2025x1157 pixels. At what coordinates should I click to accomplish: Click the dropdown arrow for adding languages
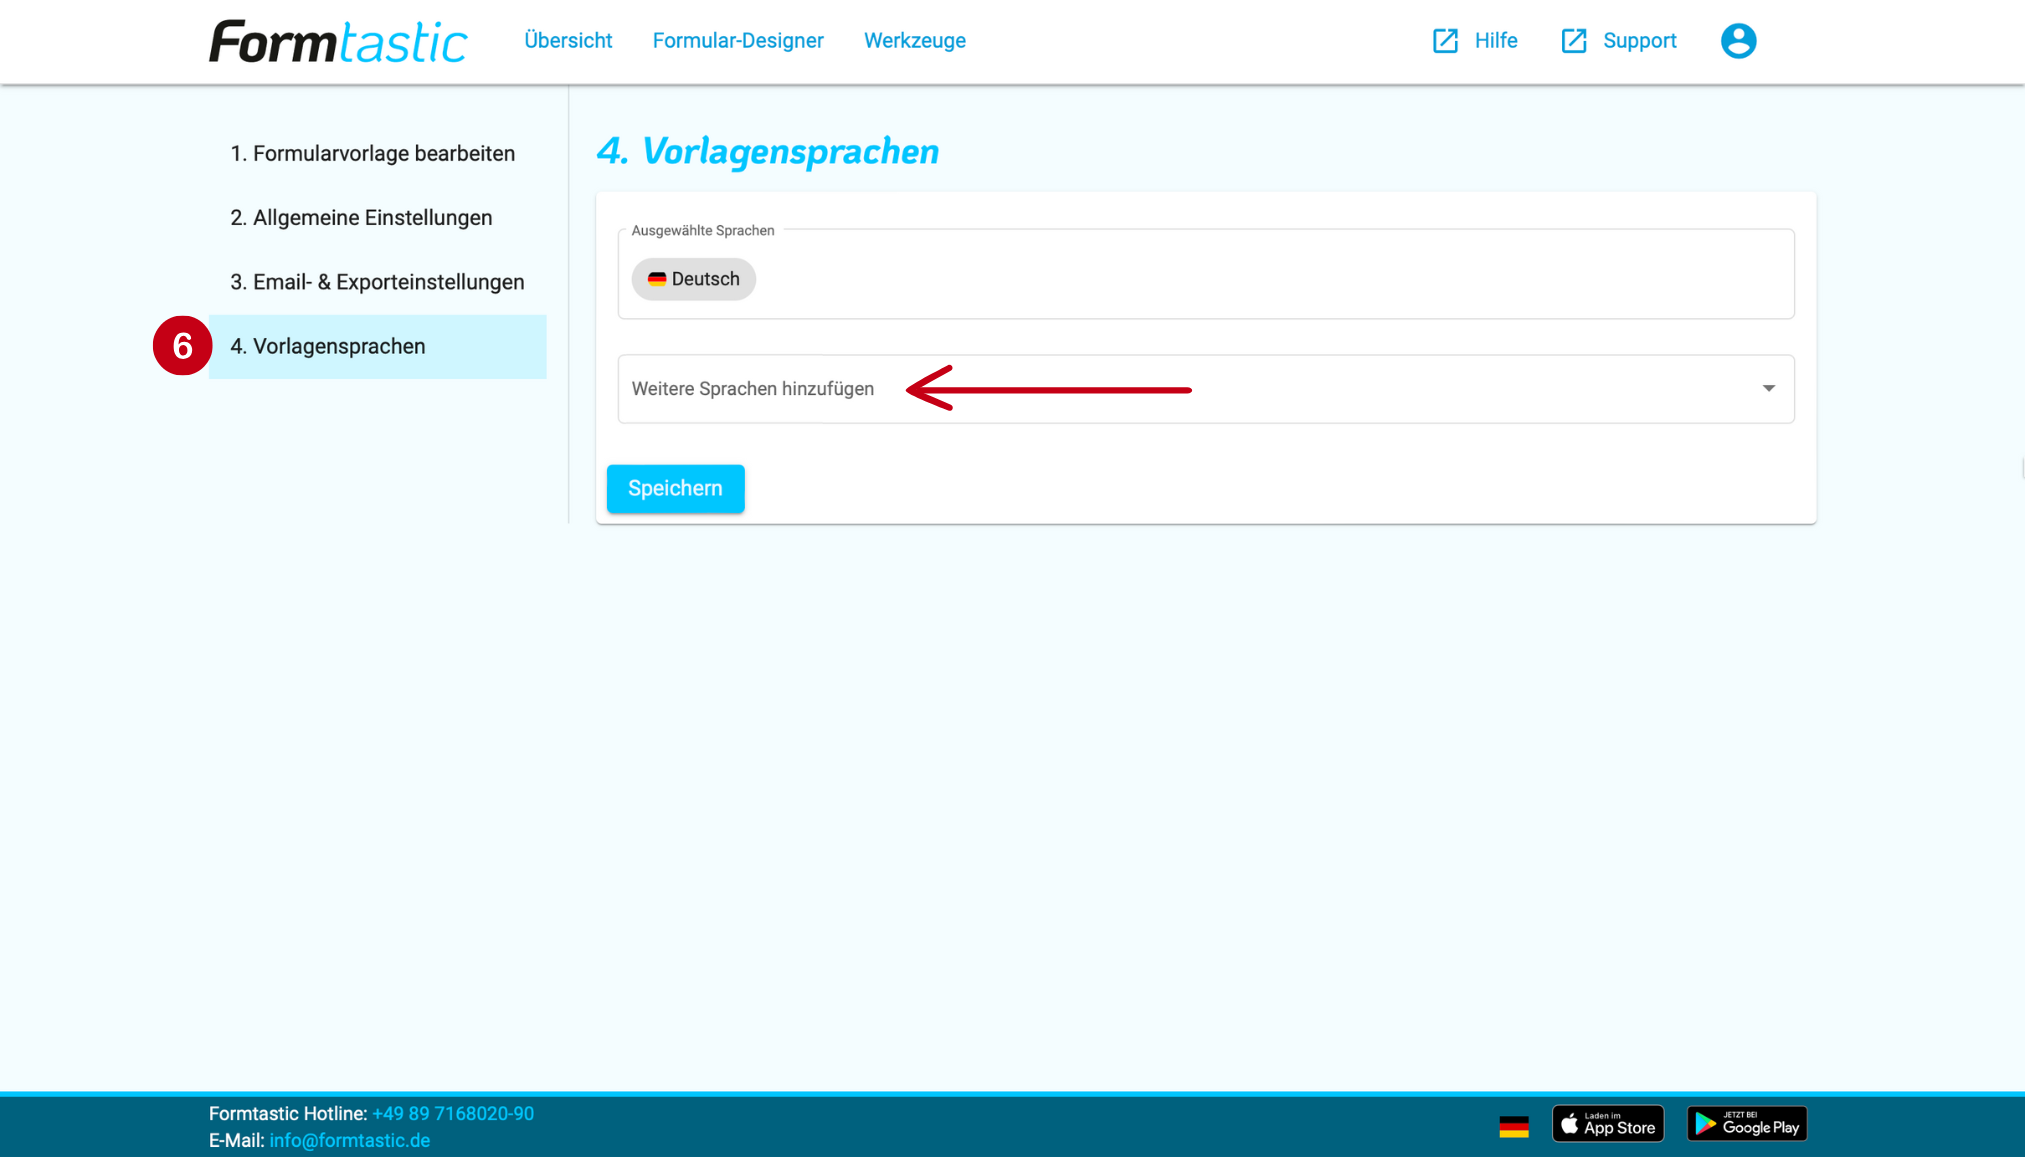coord(1769,389)
